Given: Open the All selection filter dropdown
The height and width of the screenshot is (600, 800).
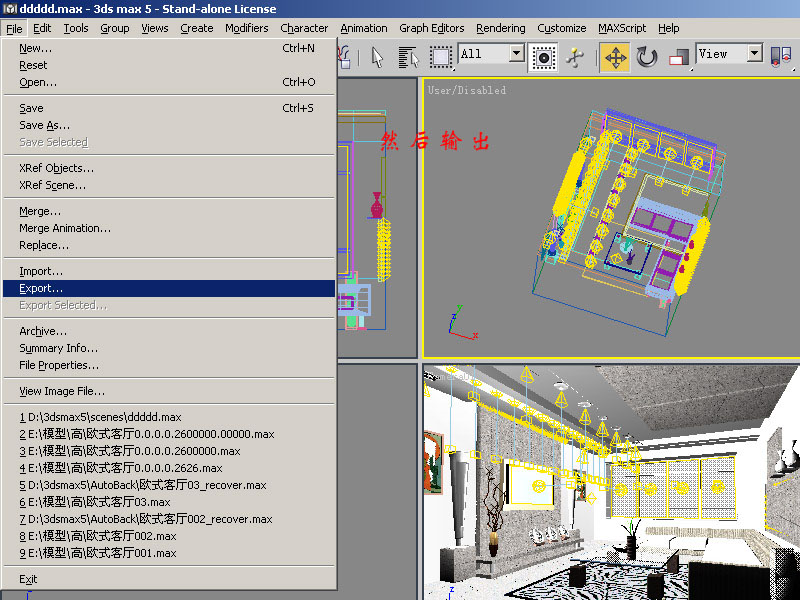Looking at the screenshot, I should pos(516,53).
